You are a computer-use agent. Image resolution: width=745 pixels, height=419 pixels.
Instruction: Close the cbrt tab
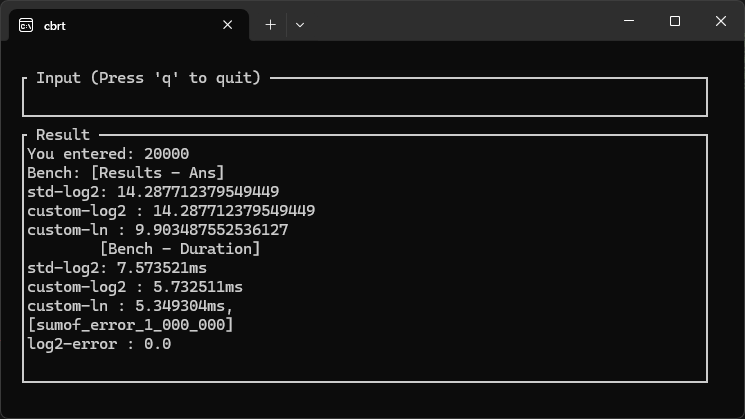tap(228, 25)
